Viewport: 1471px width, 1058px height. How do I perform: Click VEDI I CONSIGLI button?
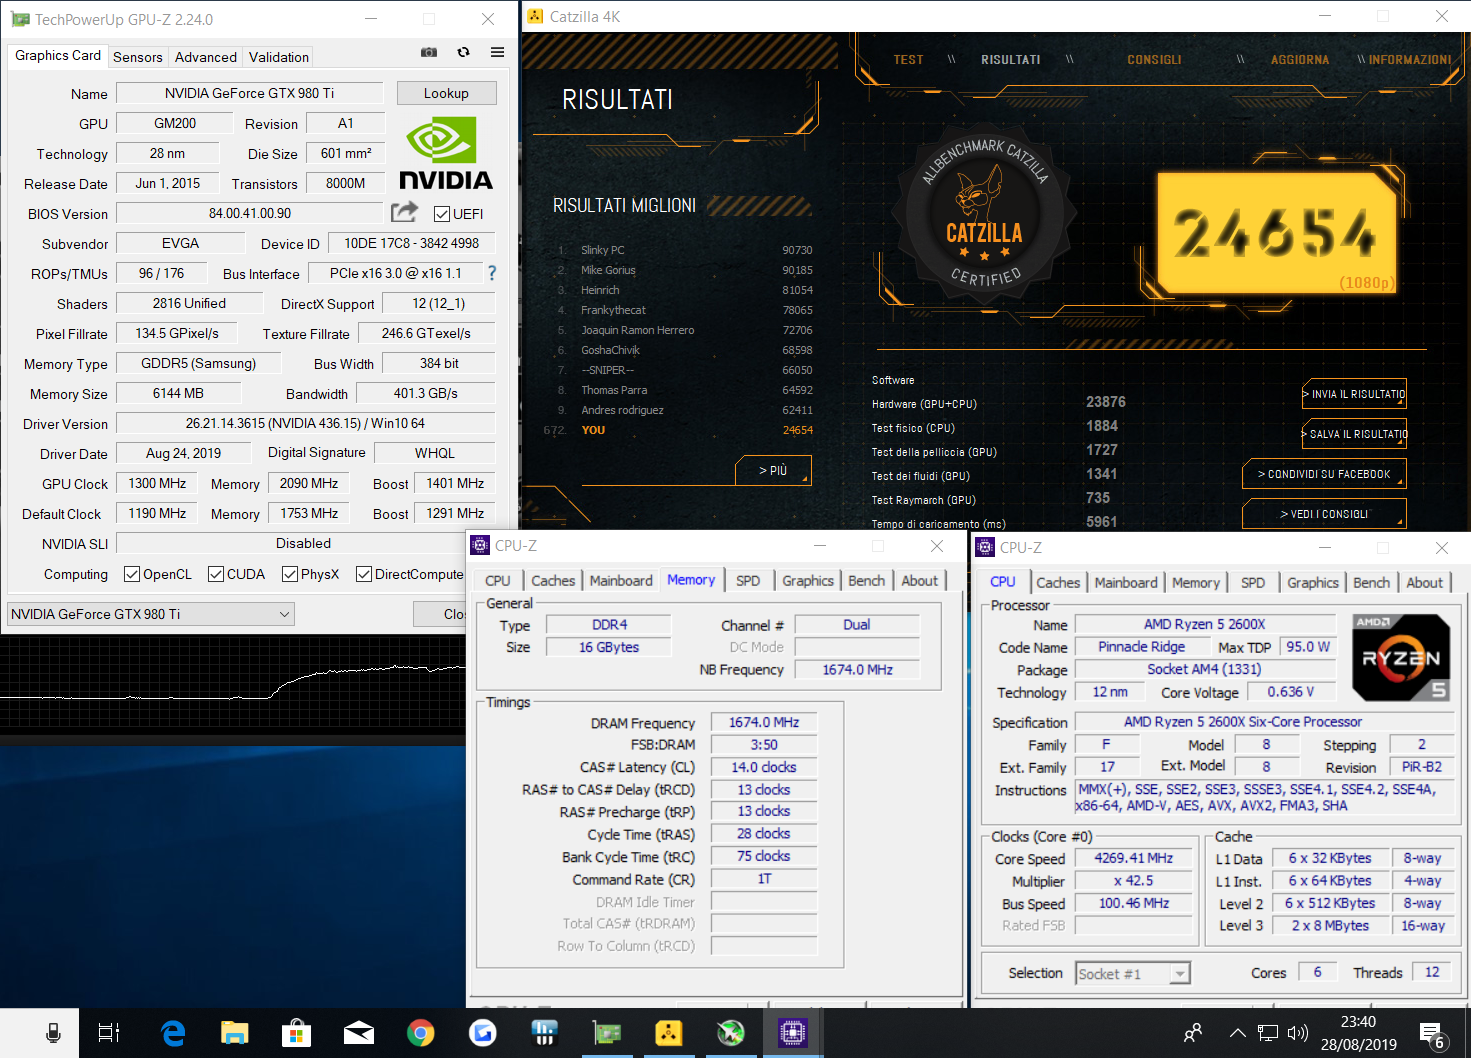click(1324, 514)
